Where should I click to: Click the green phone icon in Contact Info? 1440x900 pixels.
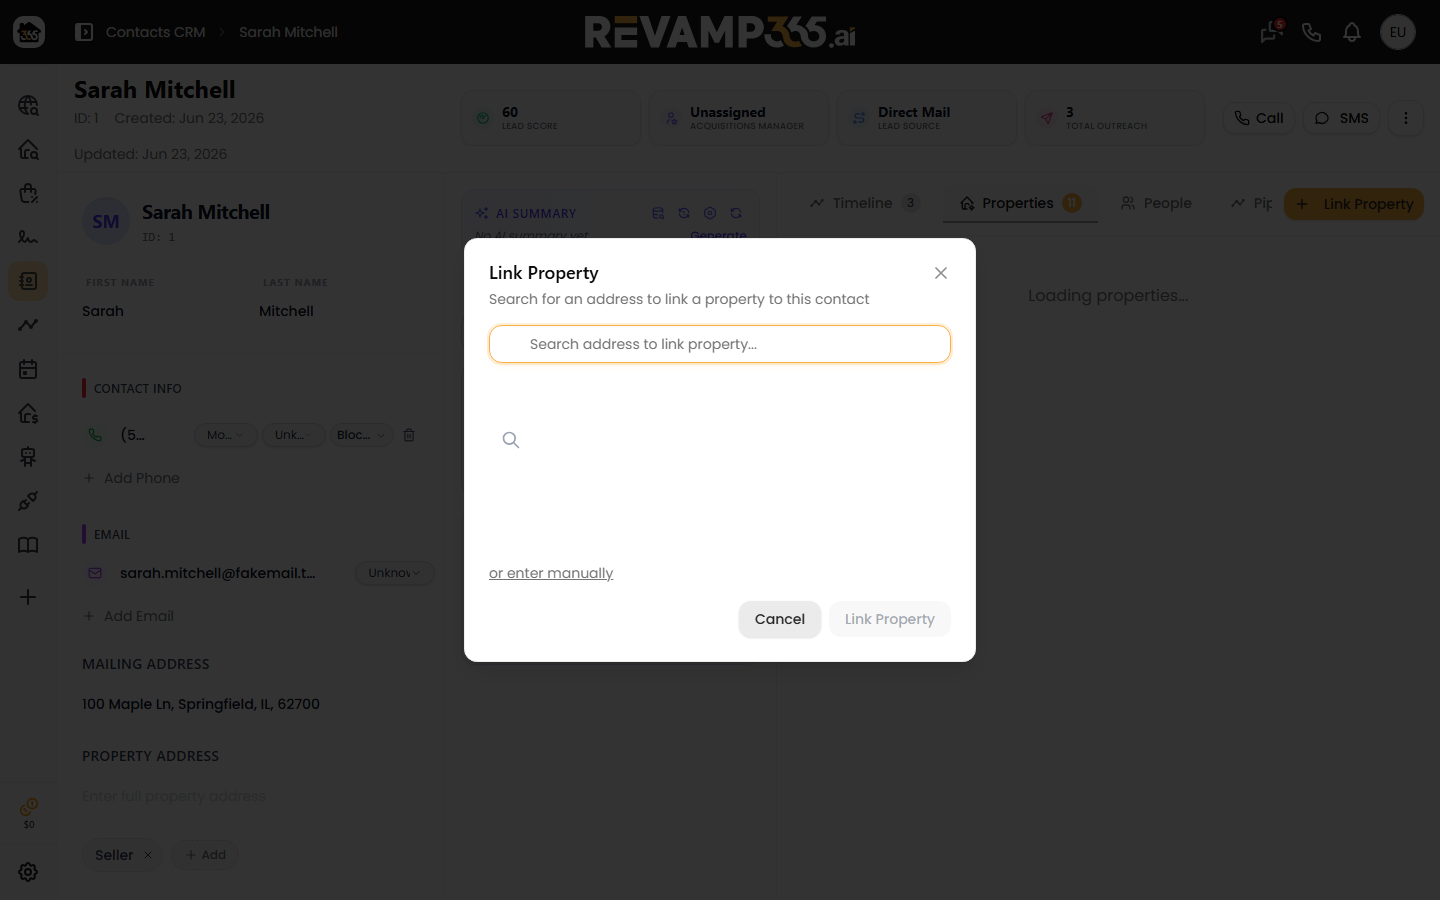95,435
